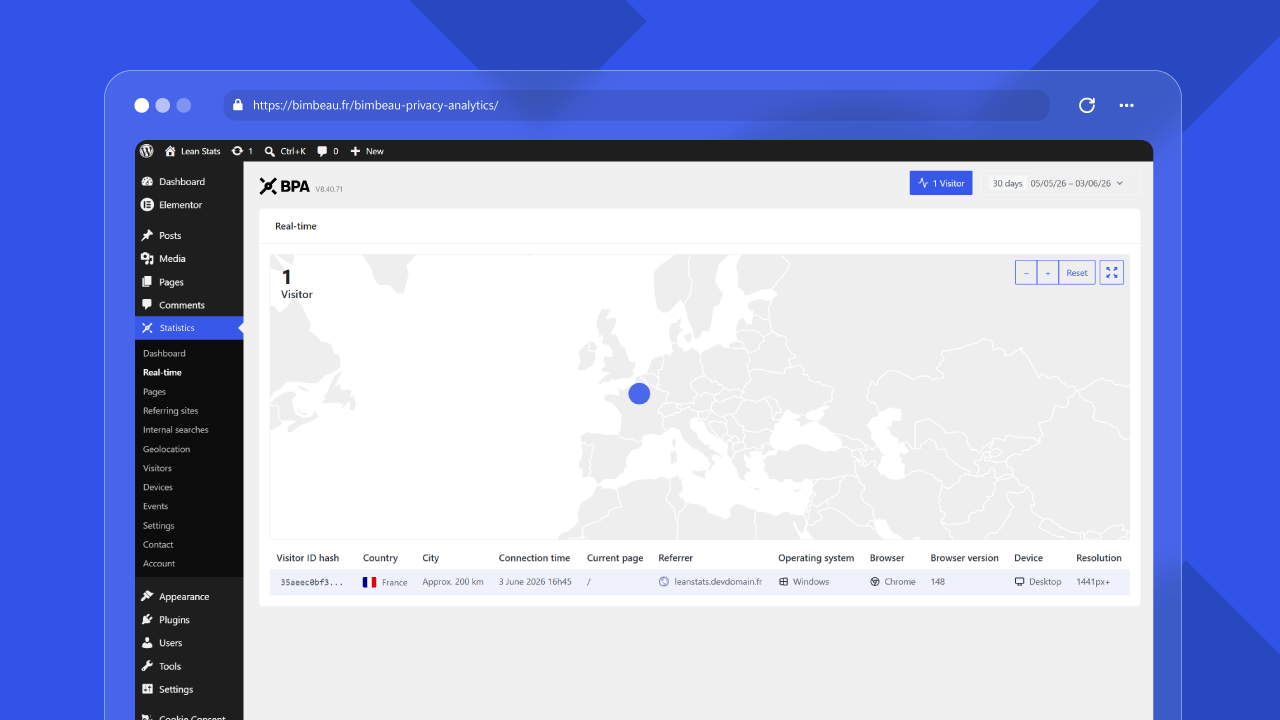
Task: Zoom in the map with plus button
Action: tap(1048, 273)
